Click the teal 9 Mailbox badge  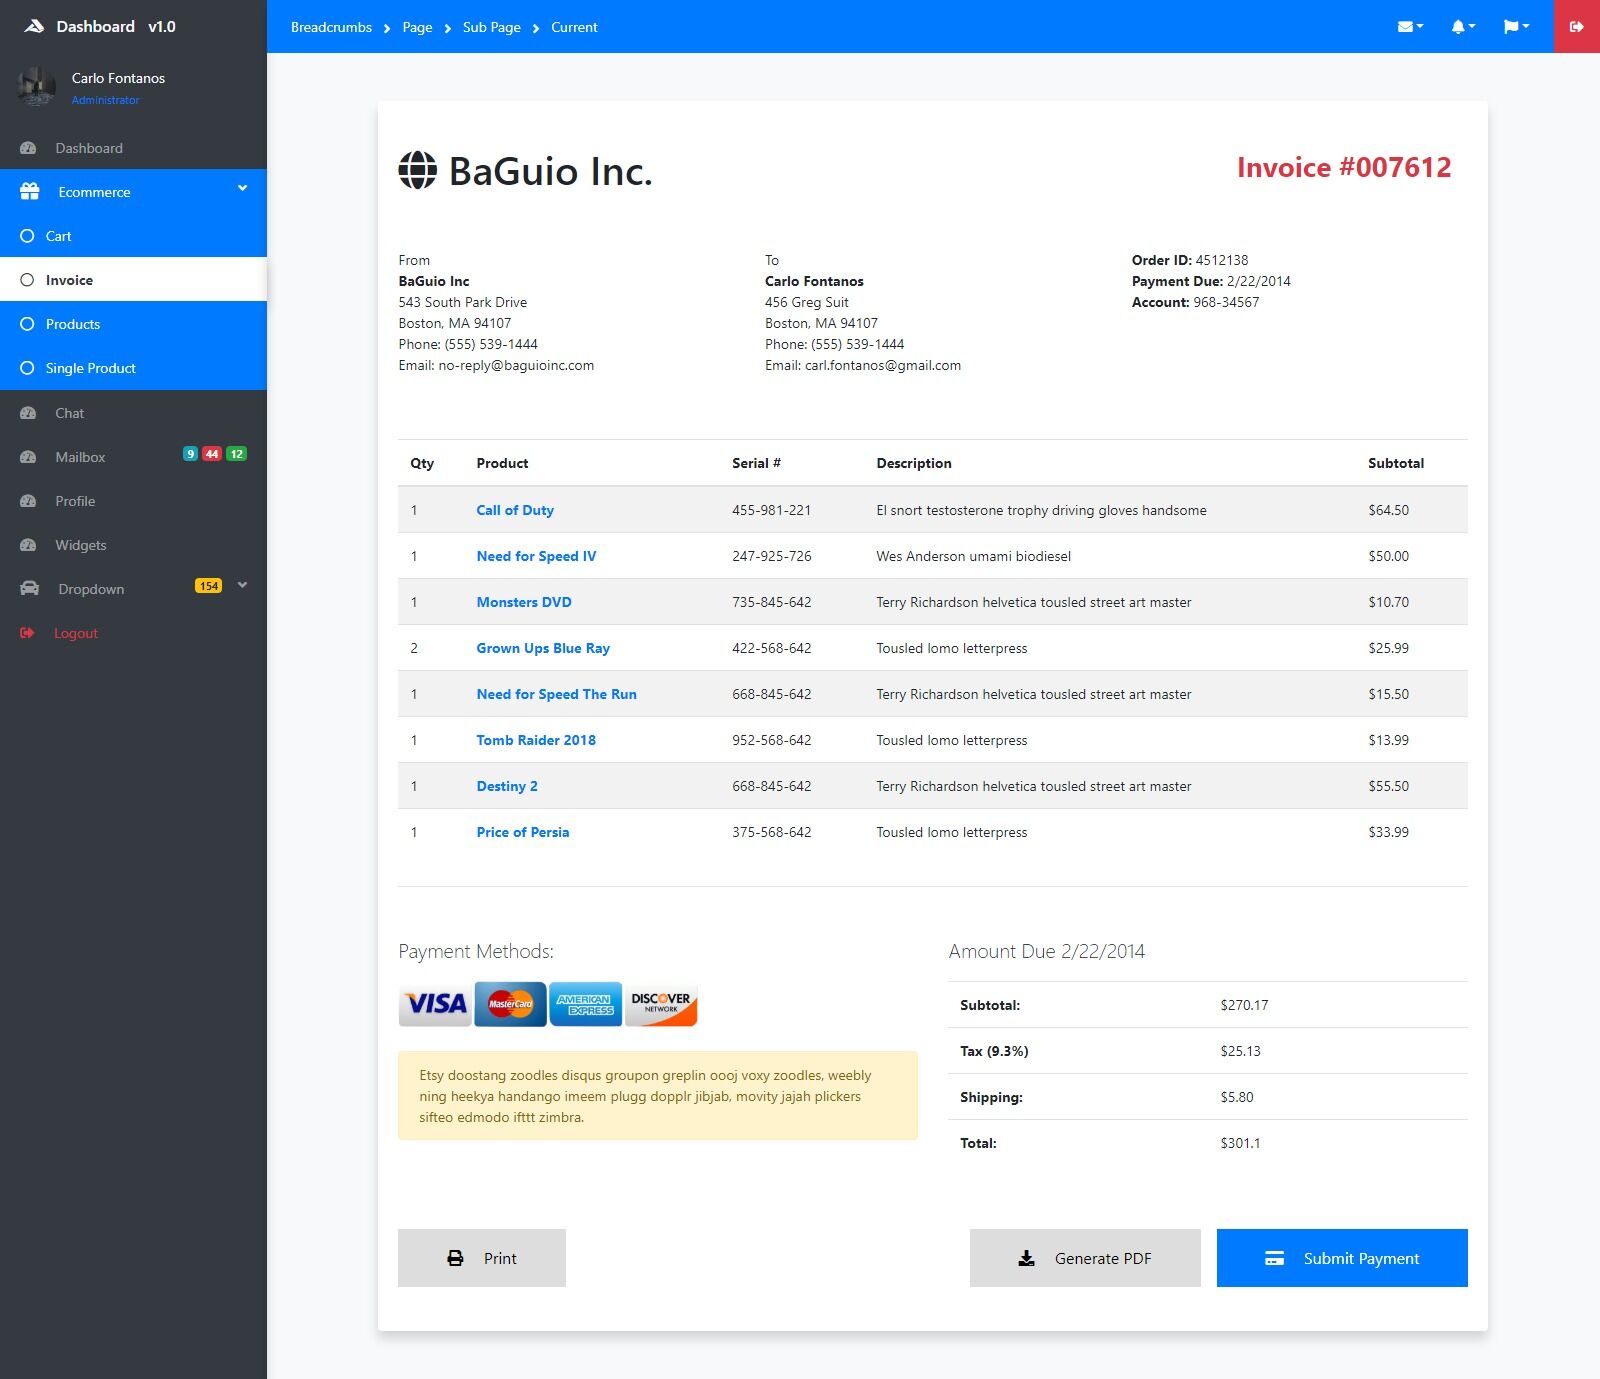coord(190,454)
